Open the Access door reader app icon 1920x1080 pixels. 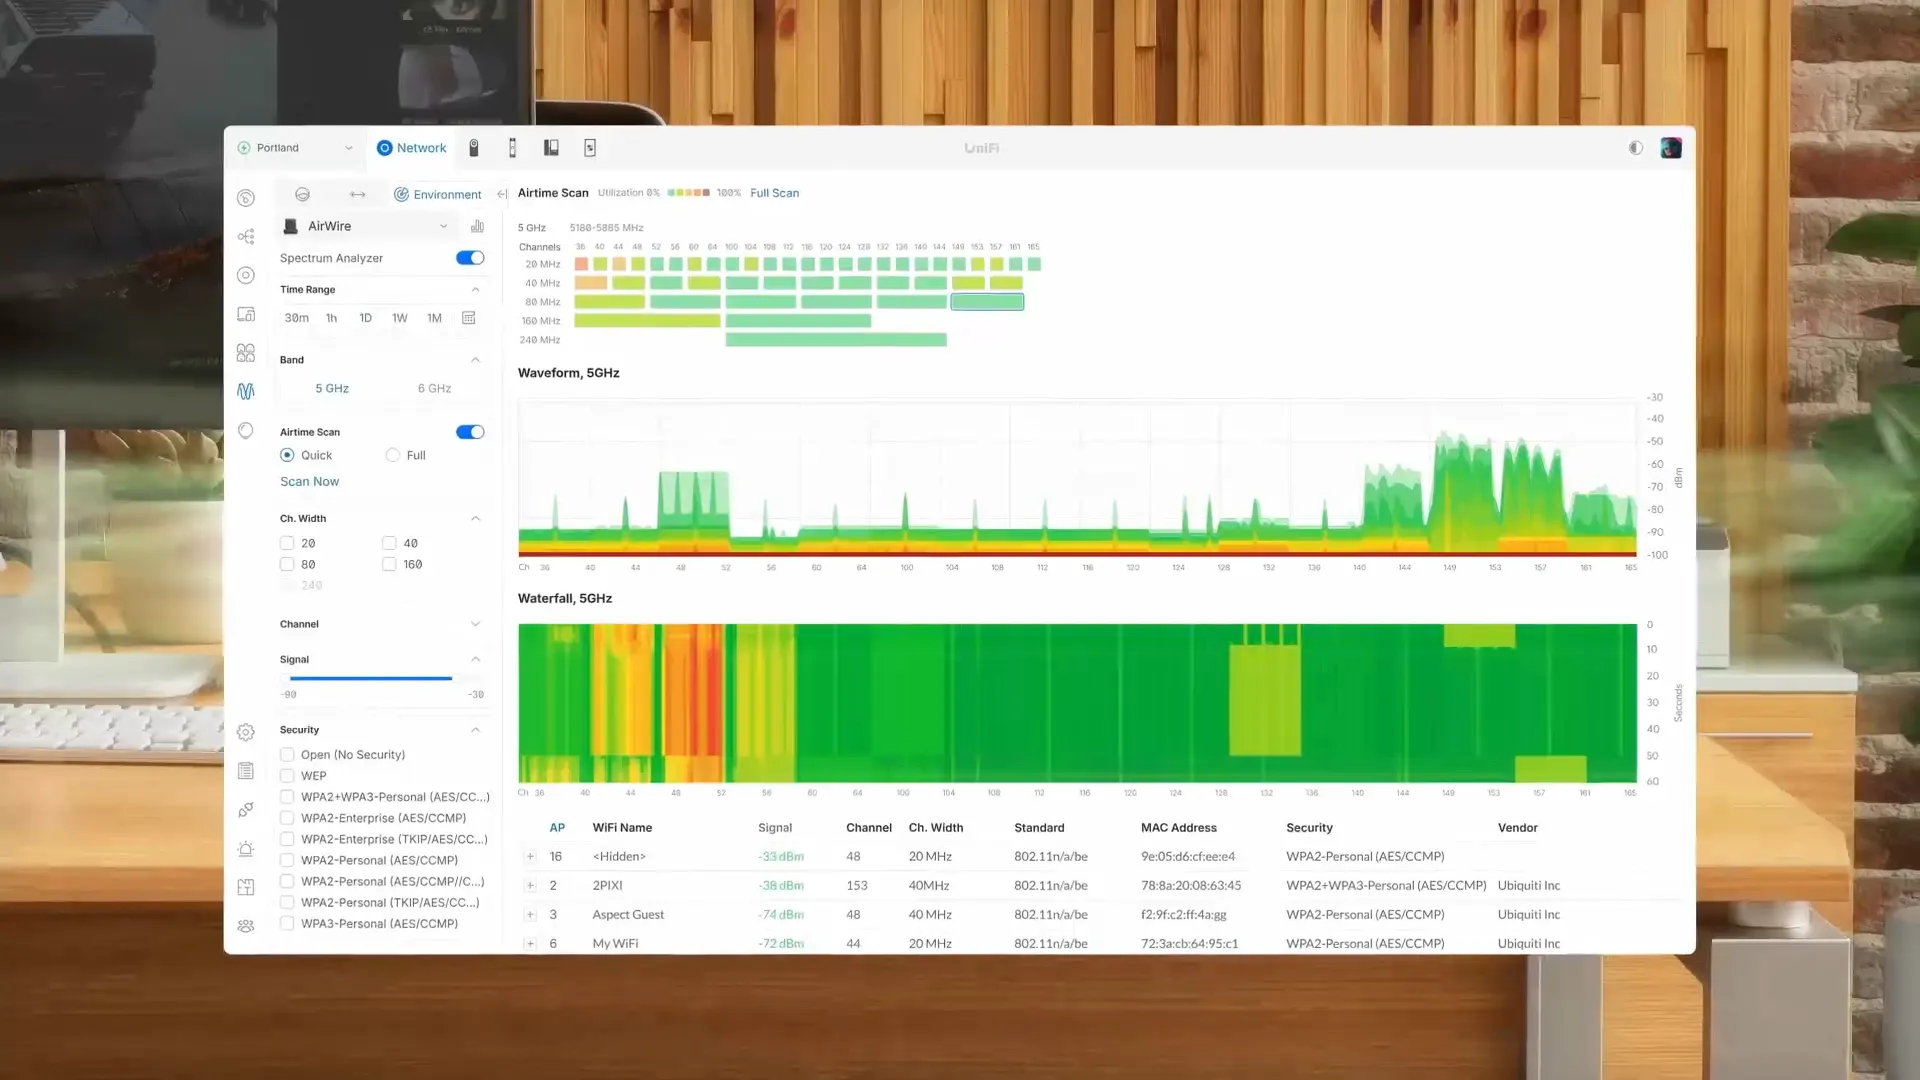coord(512,148)
